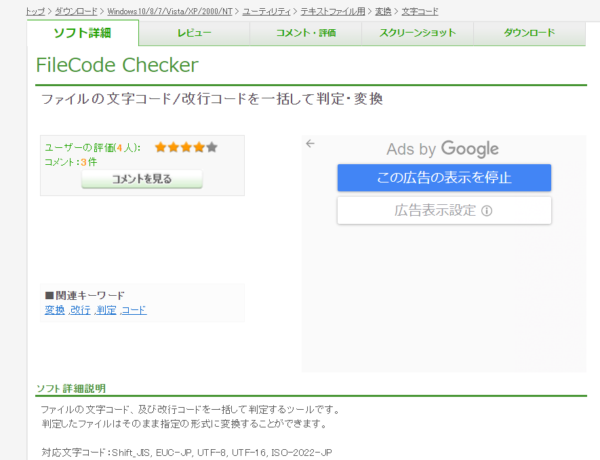Viewport: 600px width, 460px height.
Task: Click the 広告表示設定 button
Action: (x=444, y=210)
